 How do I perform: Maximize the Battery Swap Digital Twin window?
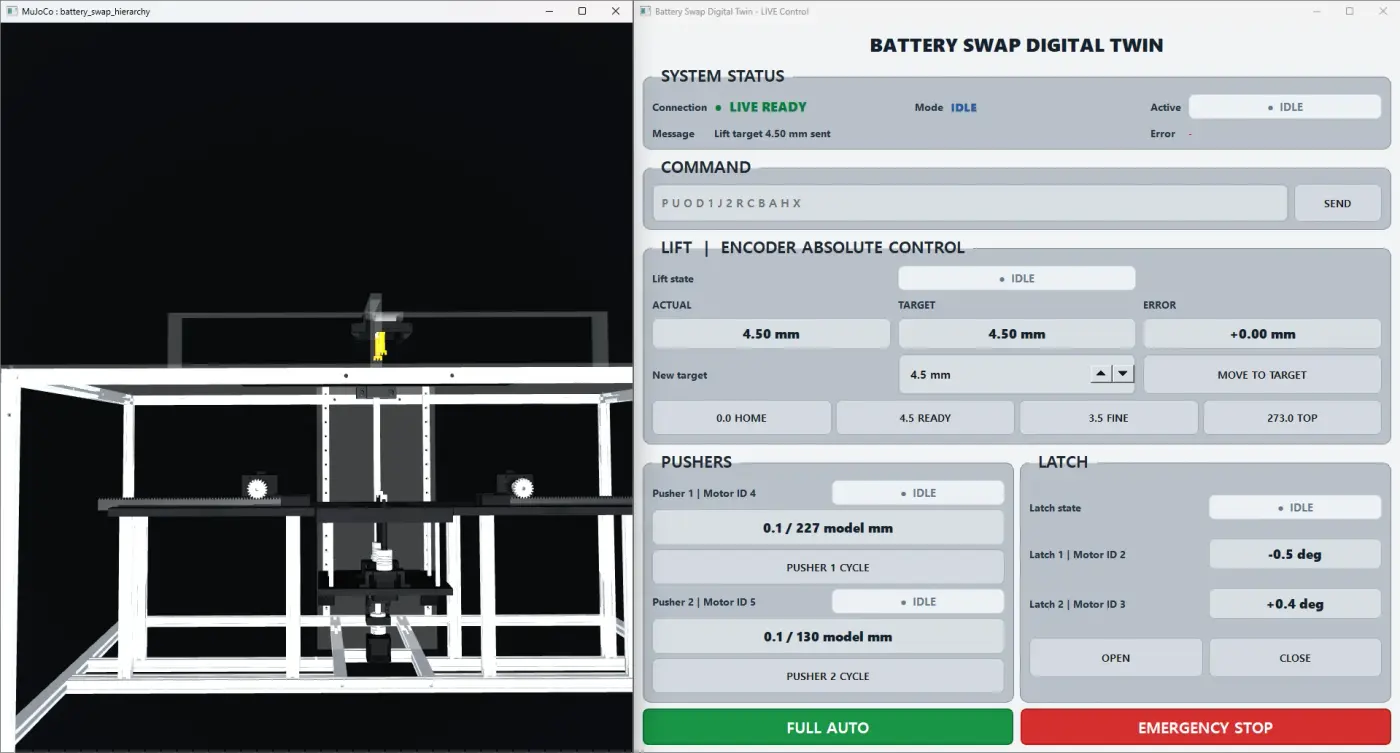1350,11
